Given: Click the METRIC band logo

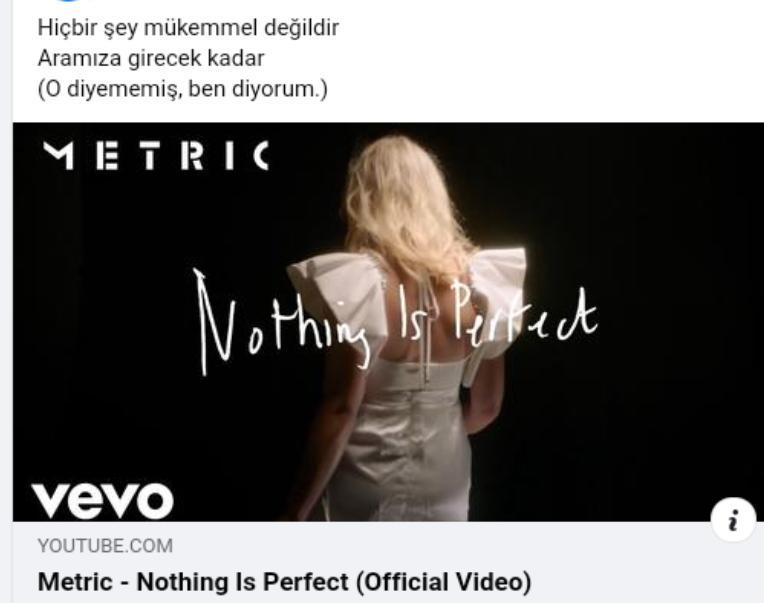Looking at the screenshot, I should point(156,155).
